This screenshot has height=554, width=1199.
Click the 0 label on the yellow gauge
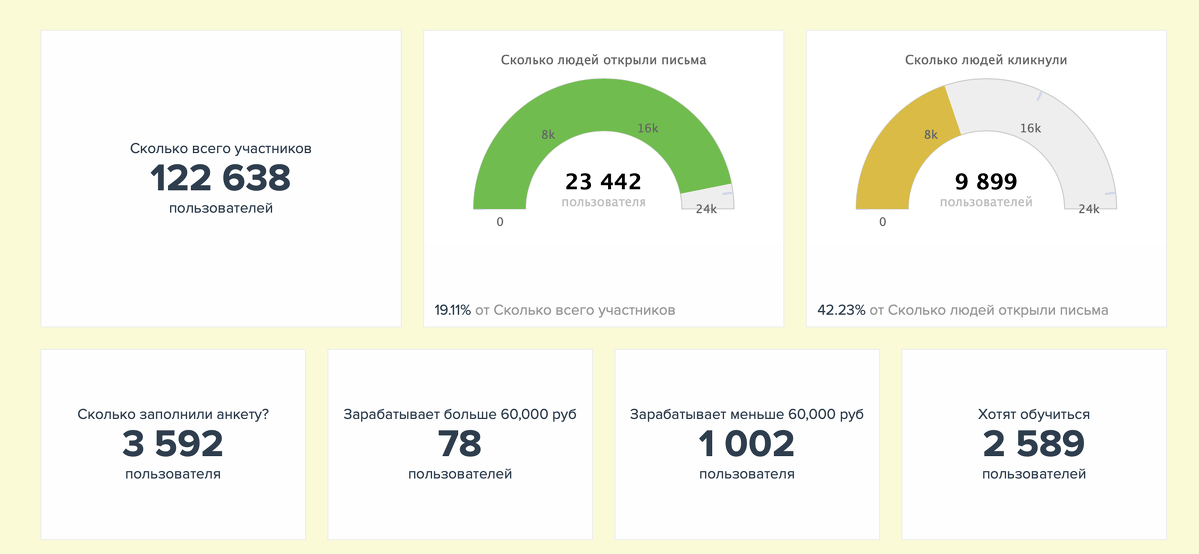(x=882, y=222)
